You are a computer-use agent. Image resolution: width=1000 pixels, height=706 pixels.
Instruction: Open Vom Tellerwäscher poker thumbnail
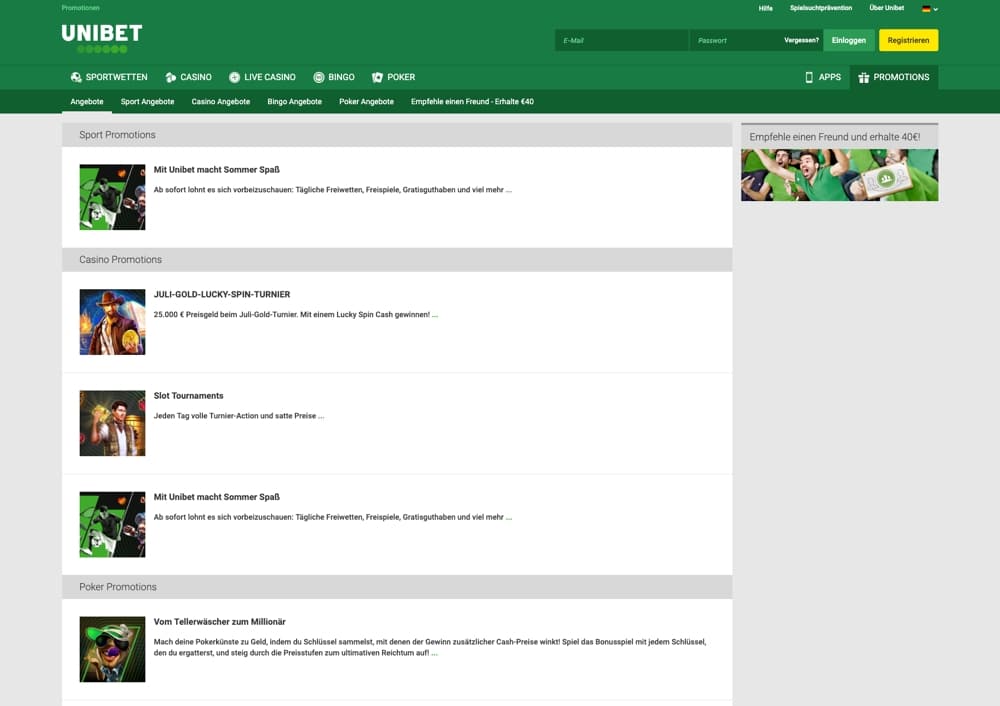[112, 649]
